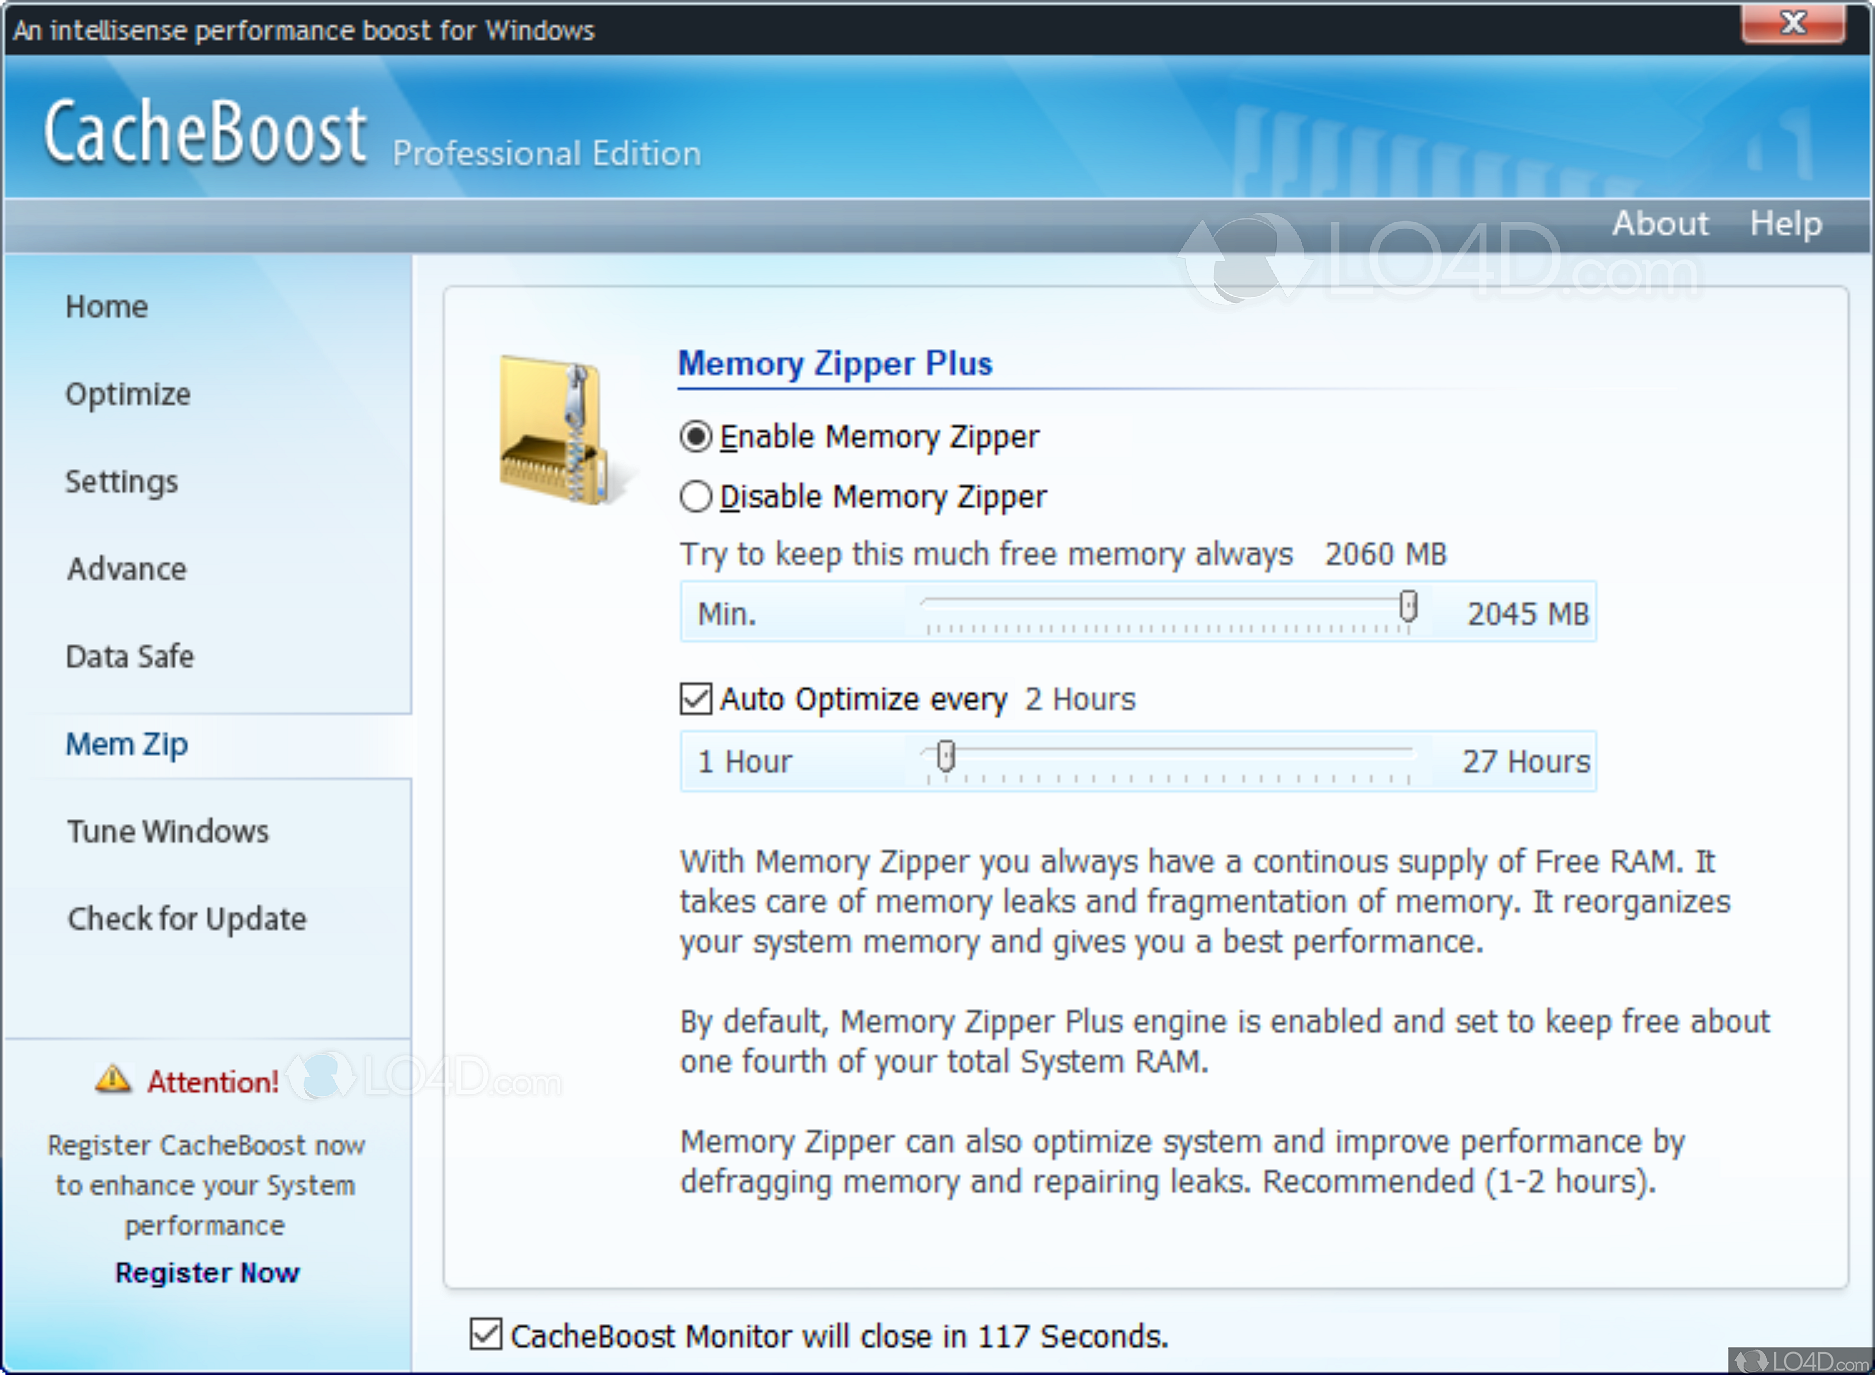Click the About link
This screenshot has height=1375, width=1875.
coord(1660,223)
